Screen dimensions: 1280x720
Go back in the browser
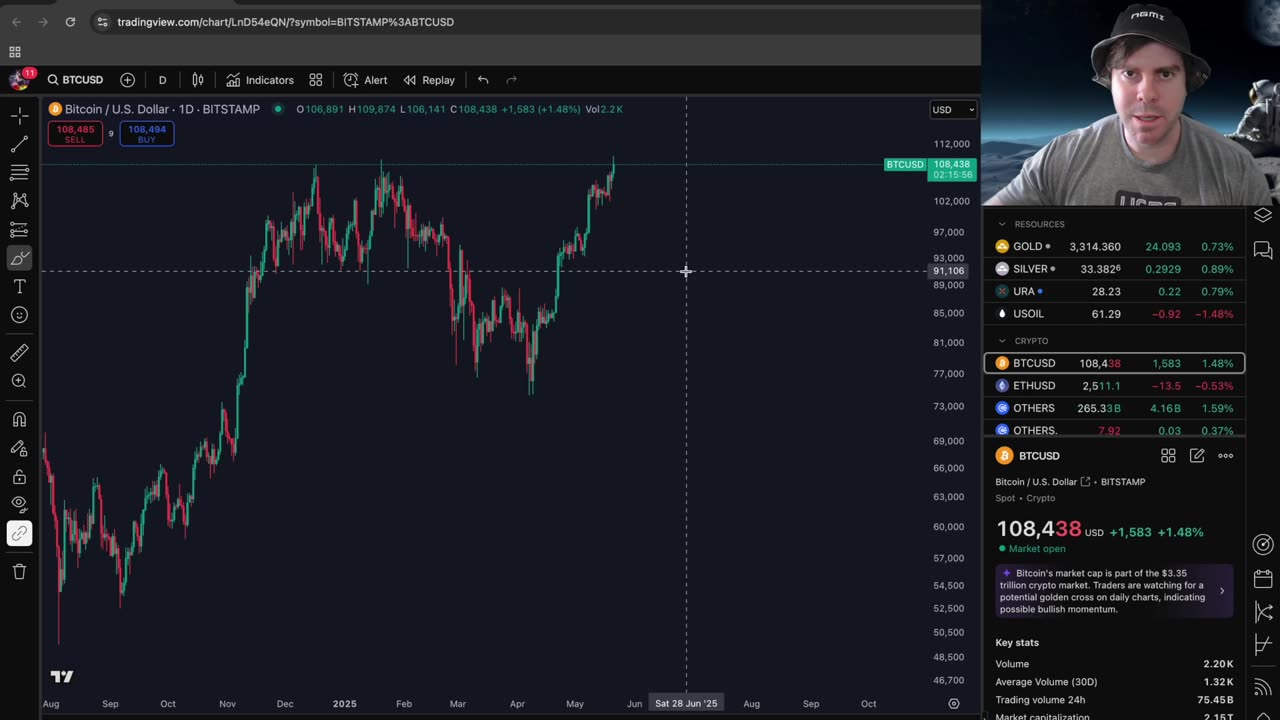pyautogui.click(x=16, y=22)
